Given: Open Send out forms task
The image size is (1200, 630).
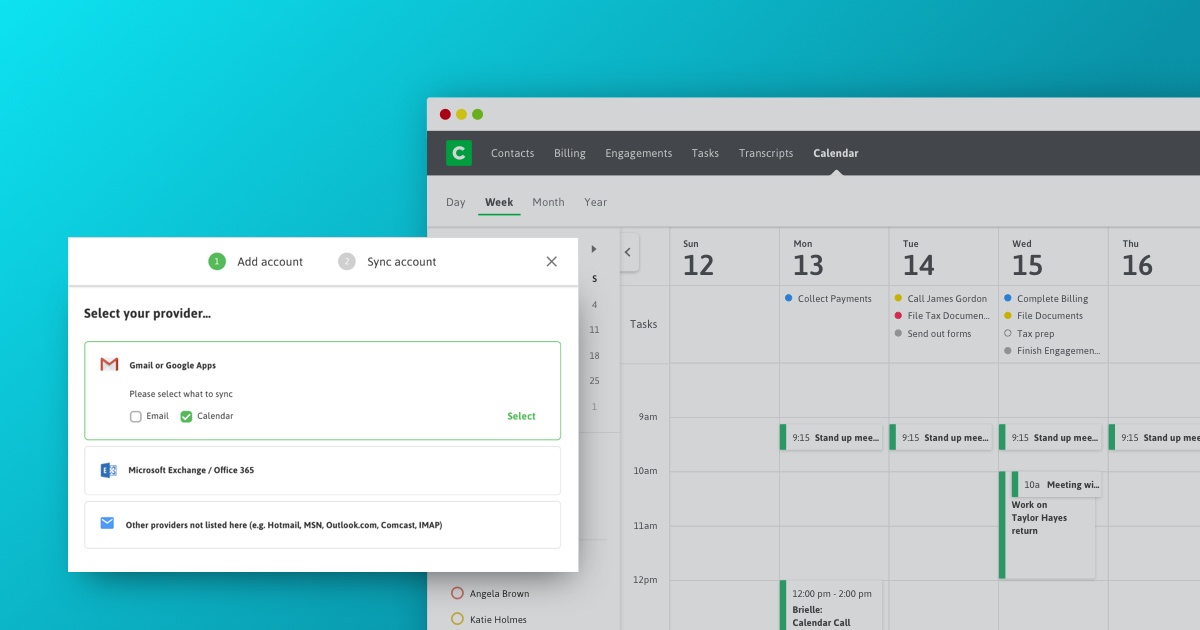Looking at the screenshot, I should [x=933, y=334].
